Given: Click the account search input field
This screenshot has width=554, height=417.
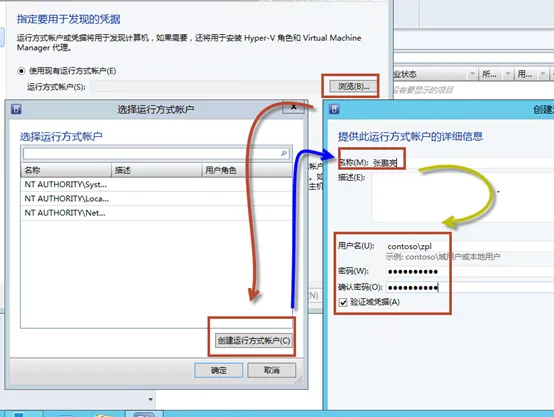Looking at the screenshot, I should 151,153.
